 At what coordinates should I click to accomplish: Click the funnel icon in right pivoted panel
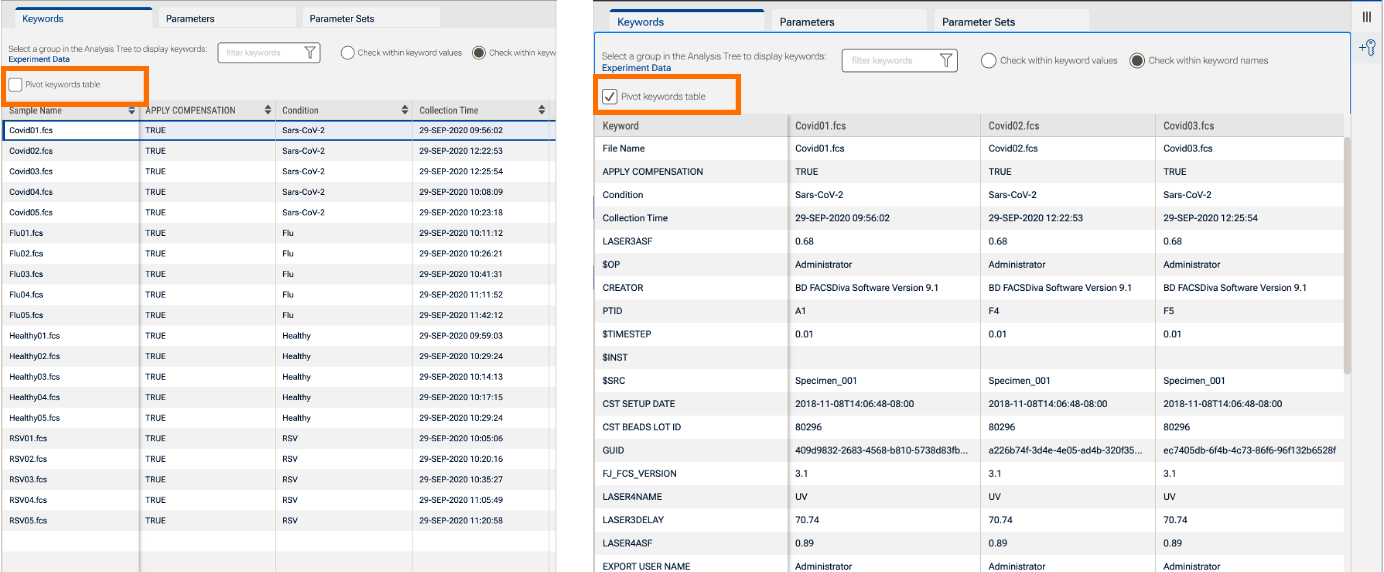click(x=945, y=61)
